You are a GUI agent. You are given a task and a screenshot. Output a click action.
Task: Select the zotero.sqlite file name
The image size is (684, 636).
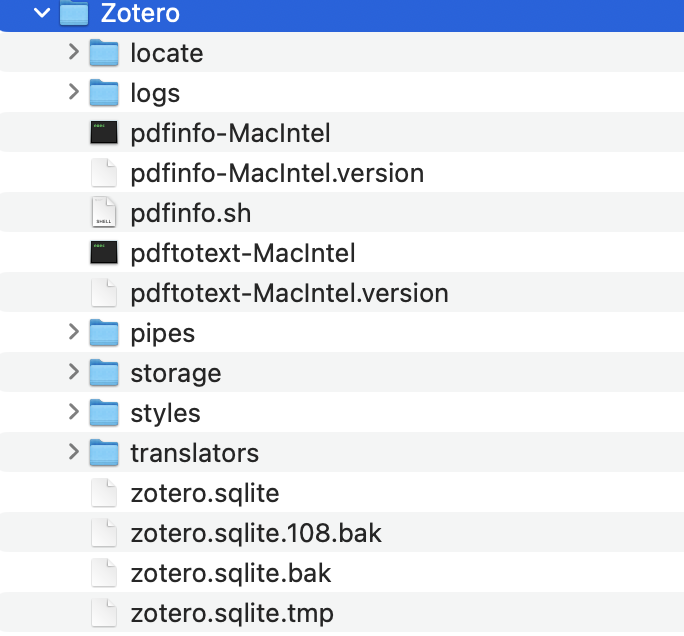(205, 494)
